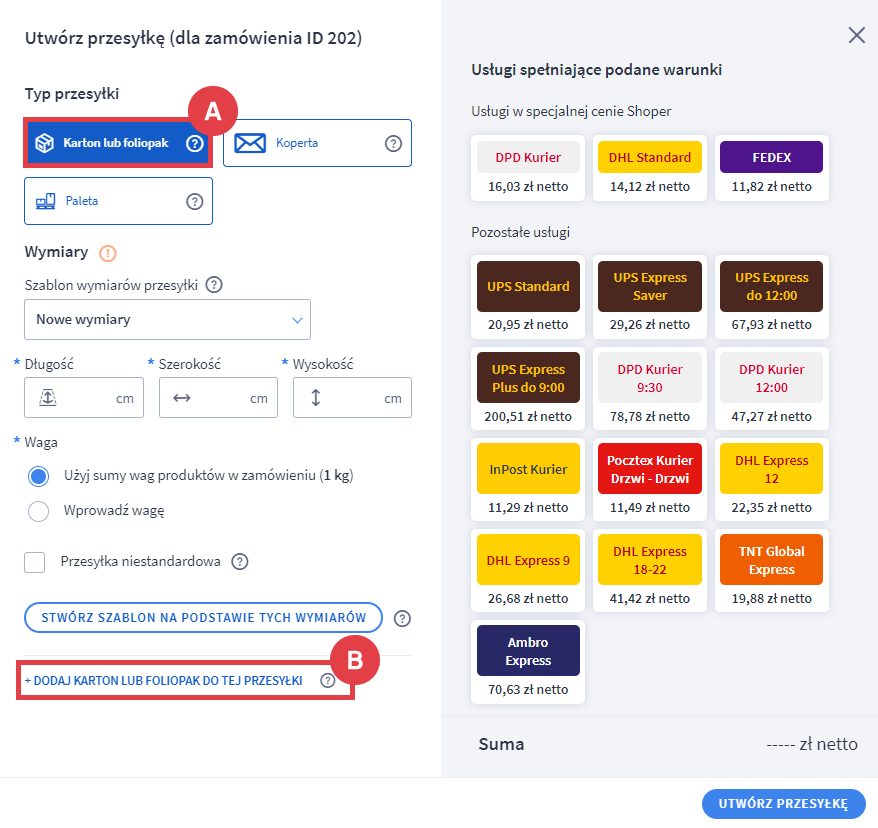
Task: Pick UPS Standard service
Action: [x=528, y=297]
